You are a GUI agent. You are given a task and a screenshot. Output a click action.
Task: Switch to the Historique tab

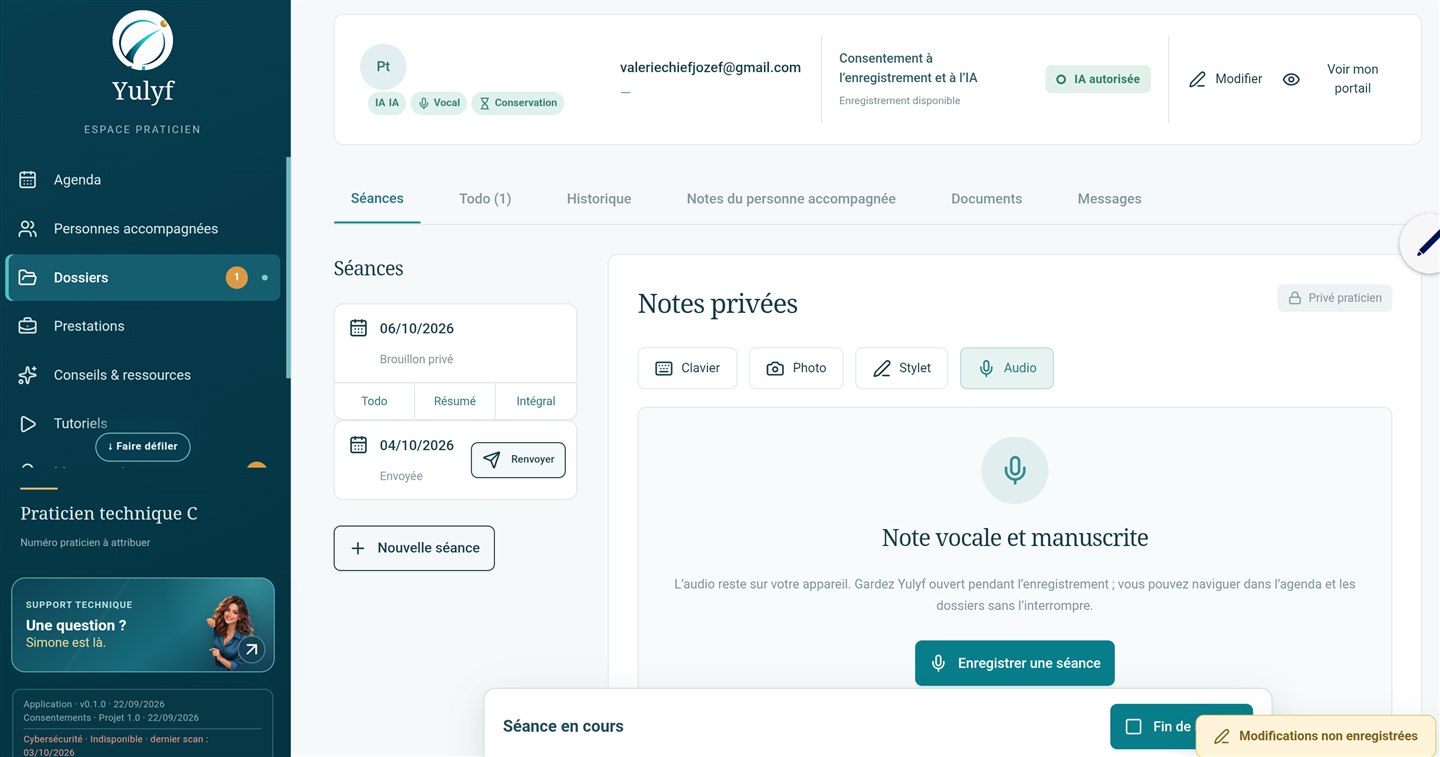(599, 199)
